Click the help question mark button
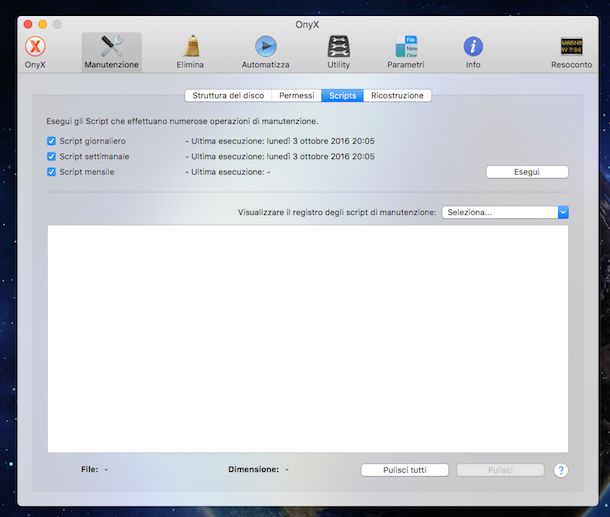The height and width of the screenshot is (517, 610). pyautogui.click(x=561, y=470)
